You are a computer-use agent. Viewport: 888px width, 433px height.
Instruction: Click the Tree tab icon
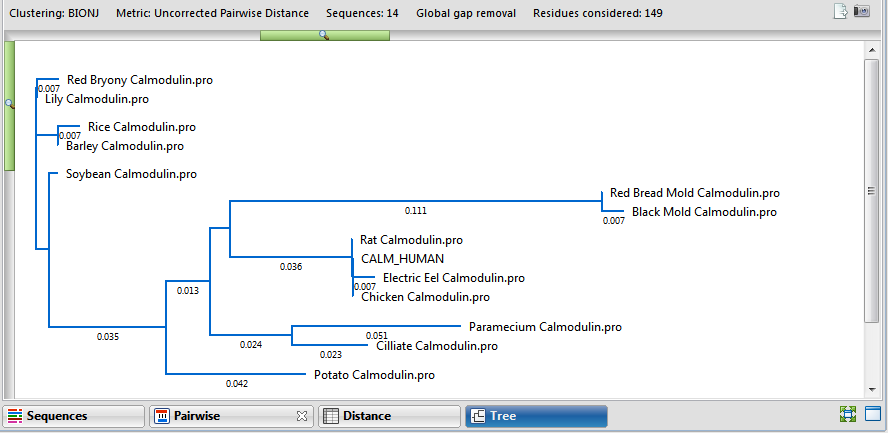(x=478, y=416)
